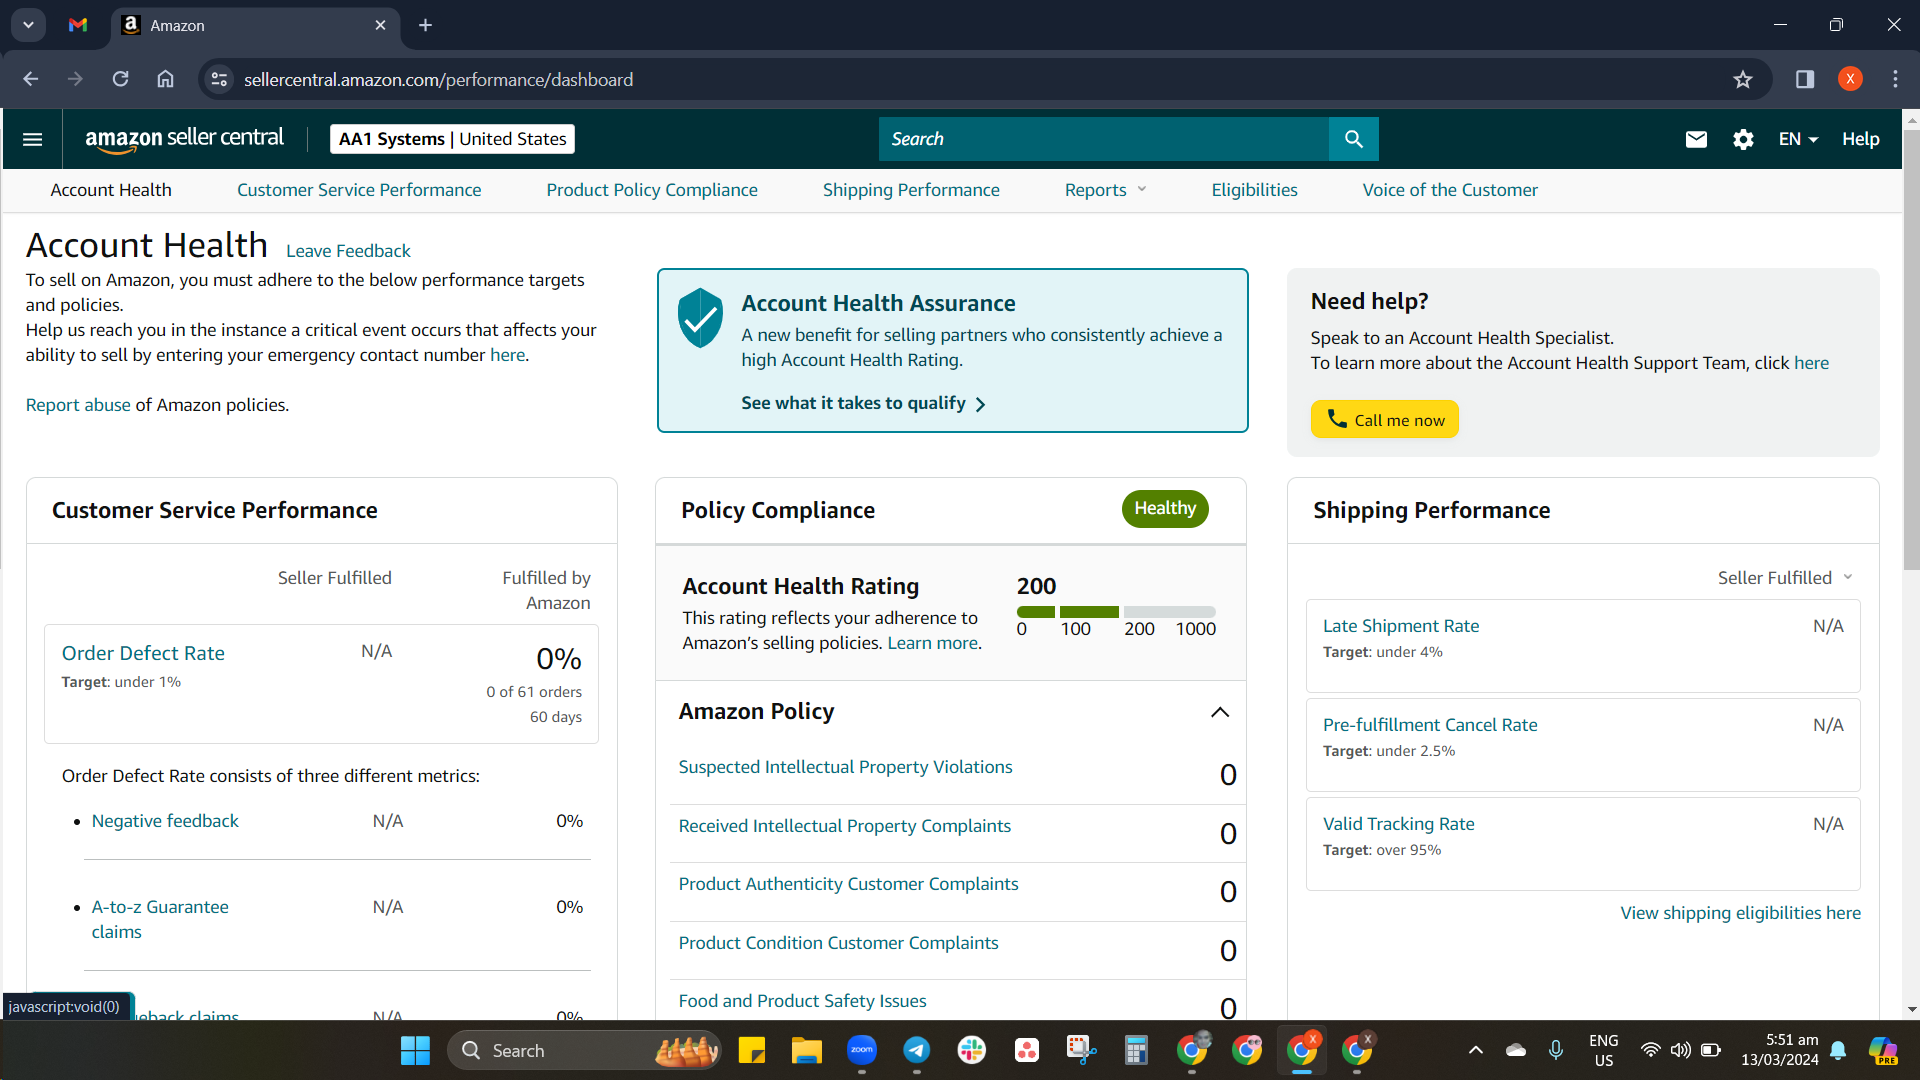
Task: Open the Product Policy Compliance tab
Action: pyautogui.click(x=652, y=190)
